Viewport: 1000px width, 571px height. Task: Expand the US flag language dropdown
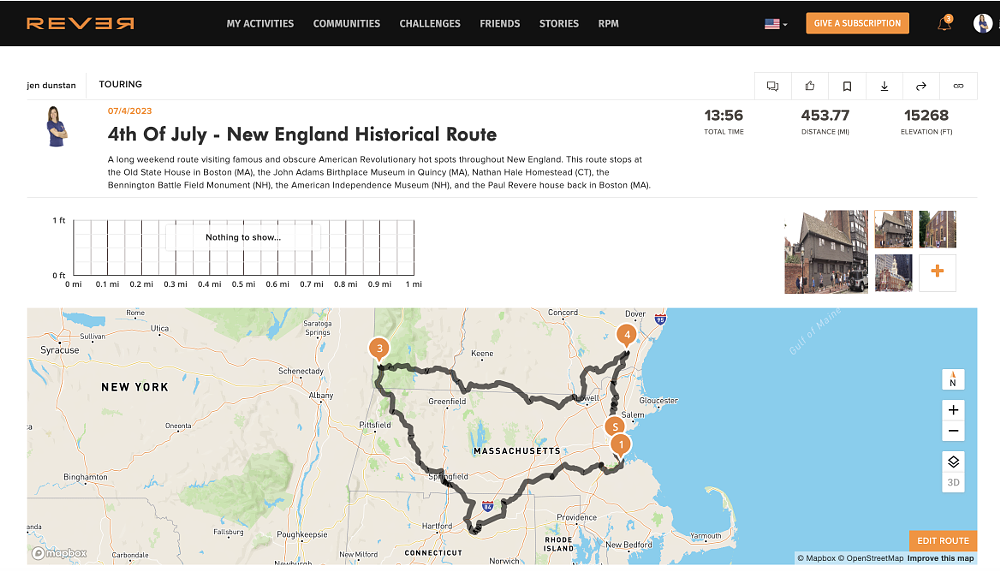coord(776,24)
